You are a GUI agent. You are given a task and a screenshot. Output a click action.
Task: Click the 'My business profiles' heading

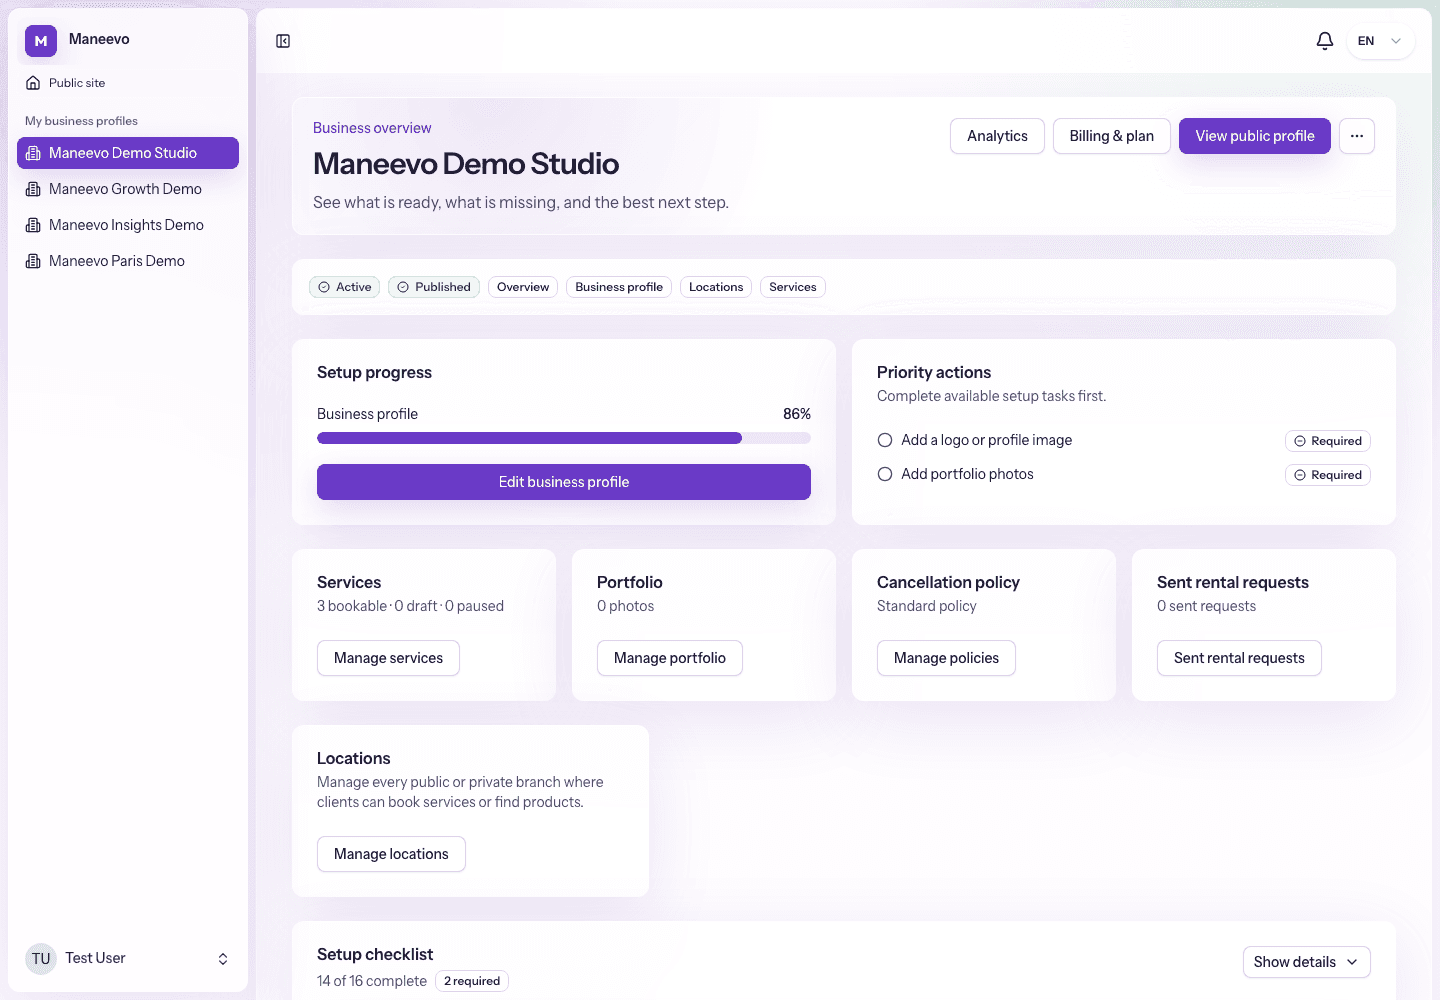(x=81, y=121)
